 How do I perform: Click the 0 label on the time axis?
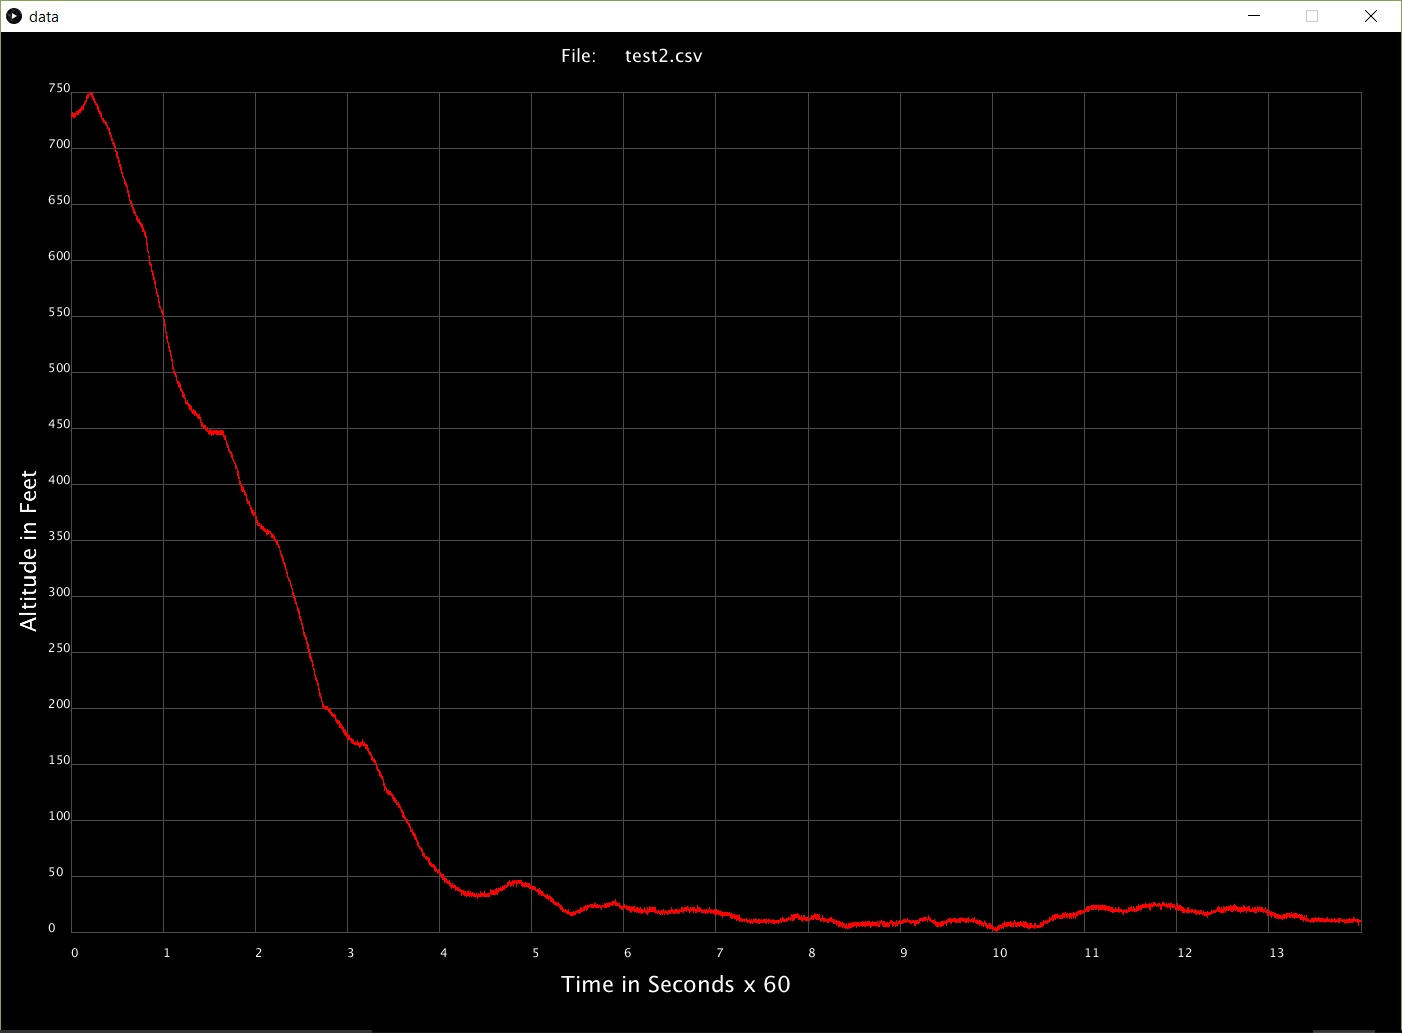pos(75,953)
